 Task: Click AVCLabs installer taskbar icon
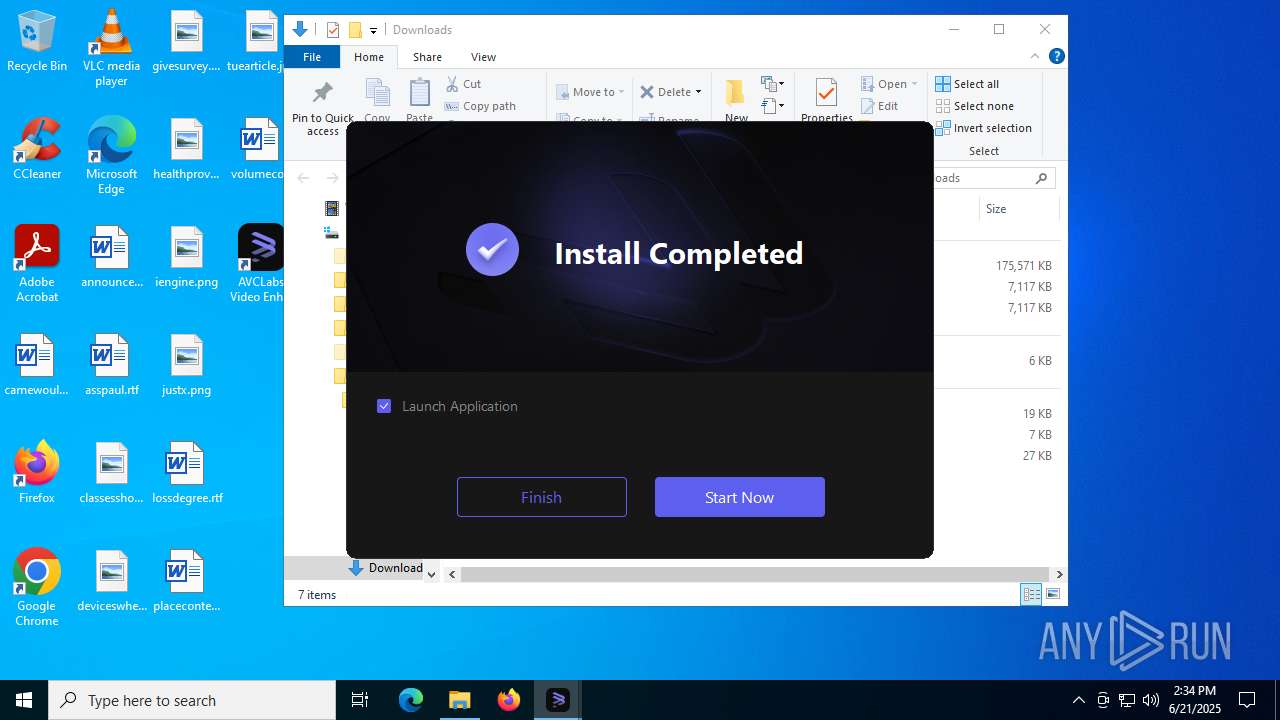tap(557, 700)
